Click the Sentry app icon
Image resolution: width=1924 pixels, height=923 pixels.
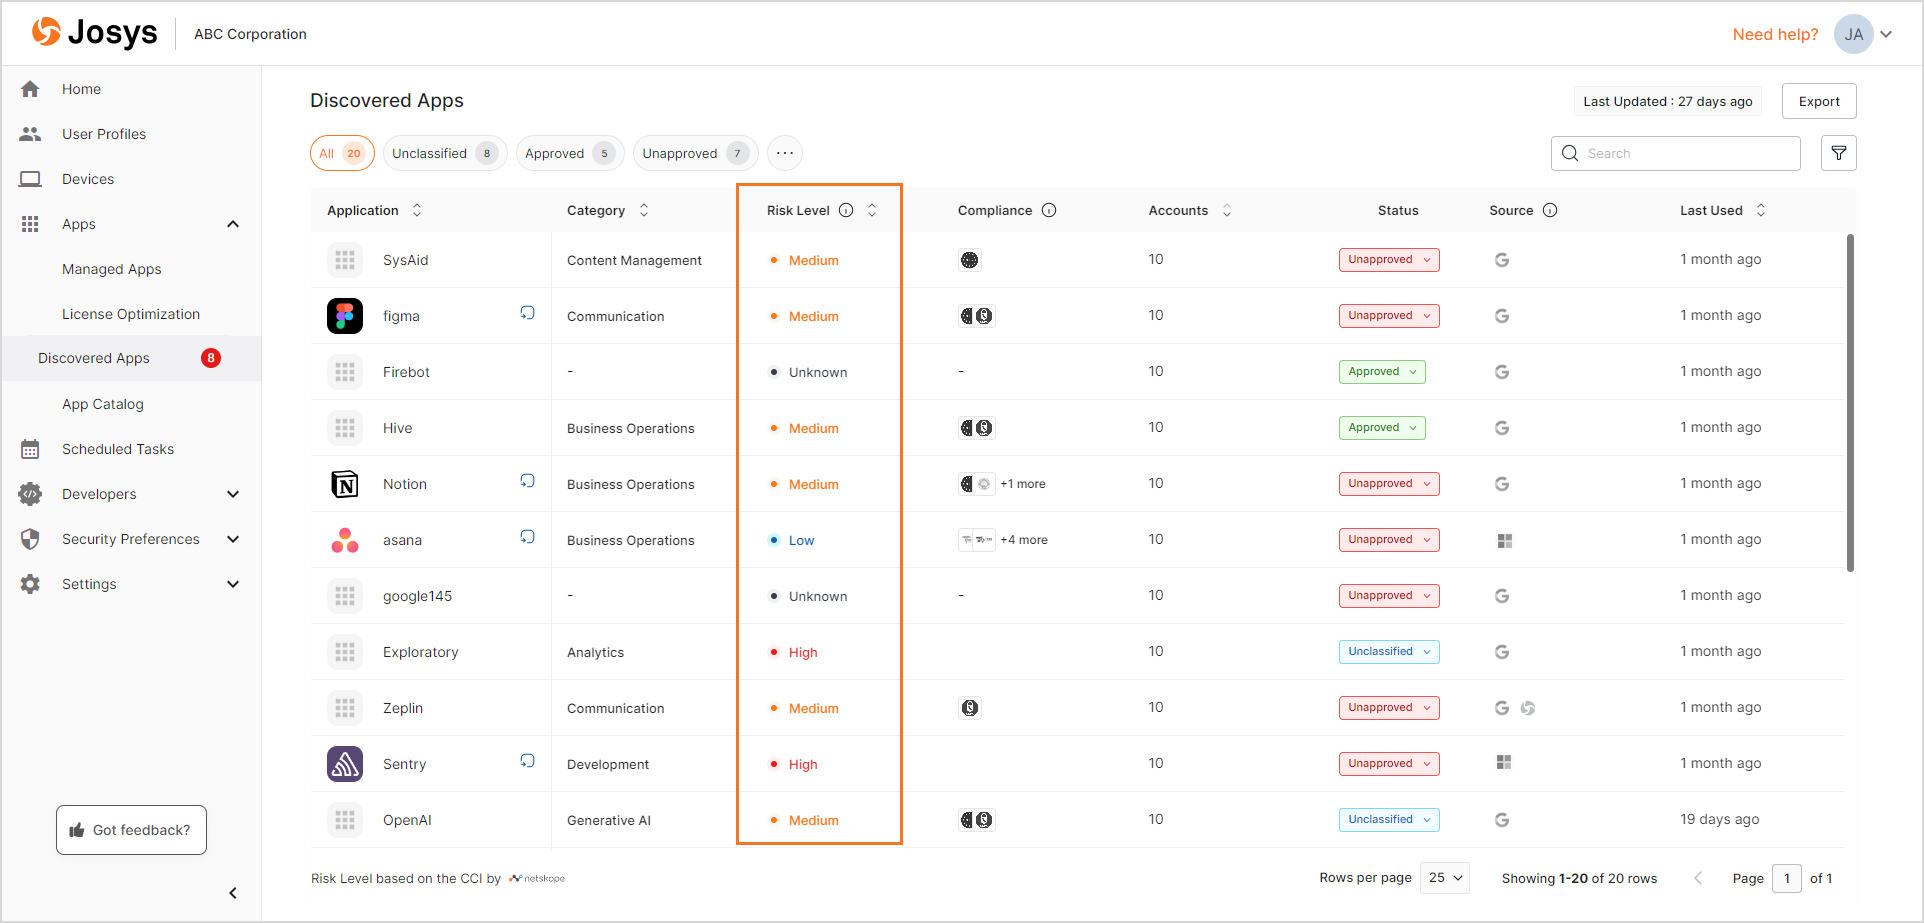click(345, 764)
